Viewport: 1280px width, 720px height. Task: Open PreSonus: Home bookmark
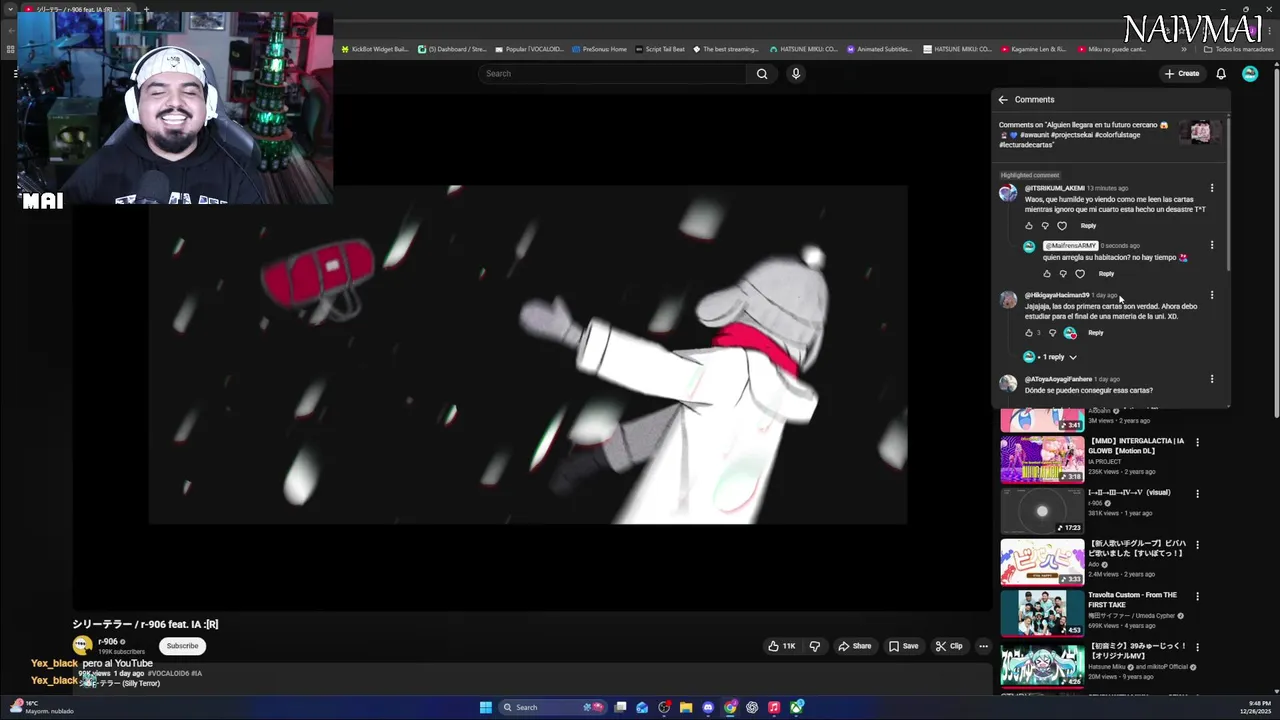[599, 49]
